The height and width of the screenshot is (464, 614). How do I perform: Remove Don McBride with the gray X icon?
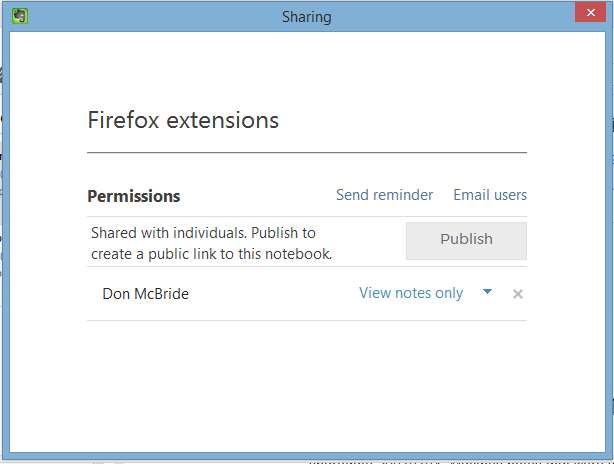pos(518,294)
